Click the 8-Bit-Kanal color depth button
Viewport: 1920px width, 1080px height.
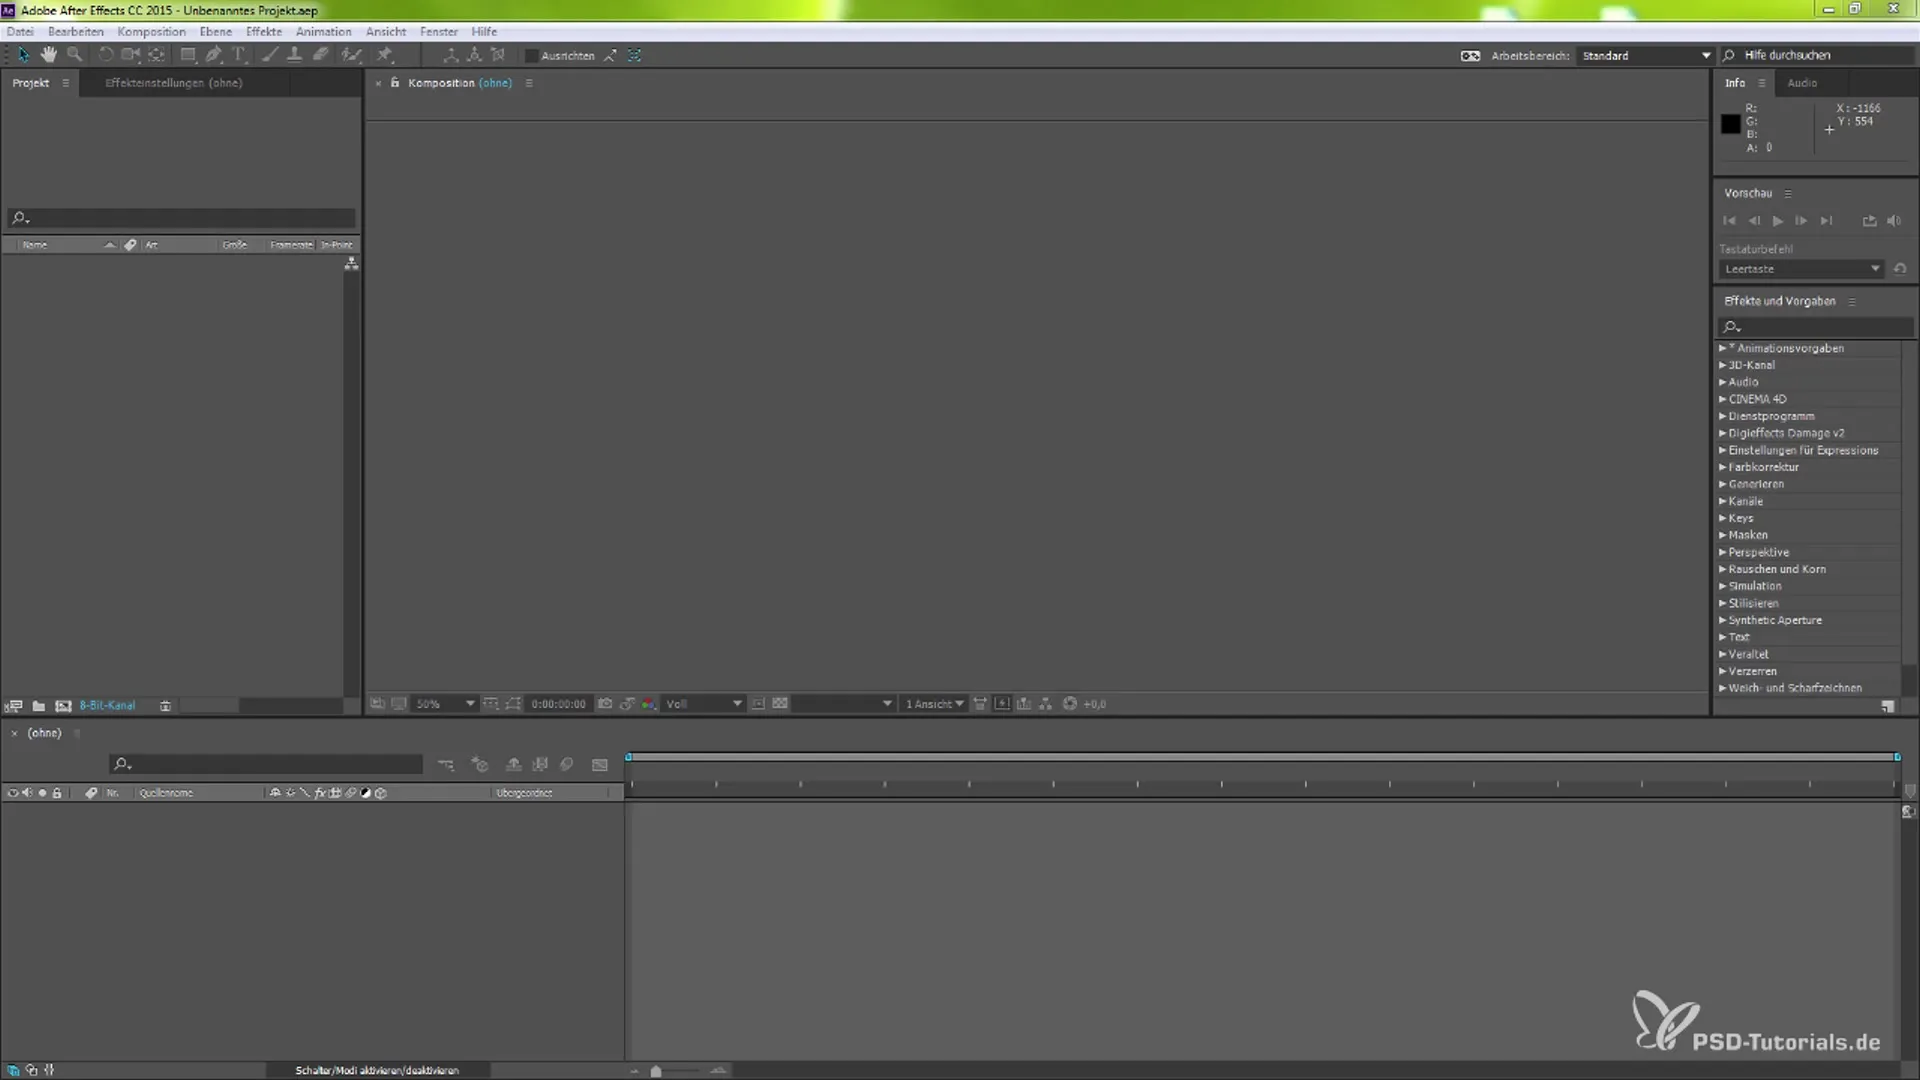coord(107,706)
